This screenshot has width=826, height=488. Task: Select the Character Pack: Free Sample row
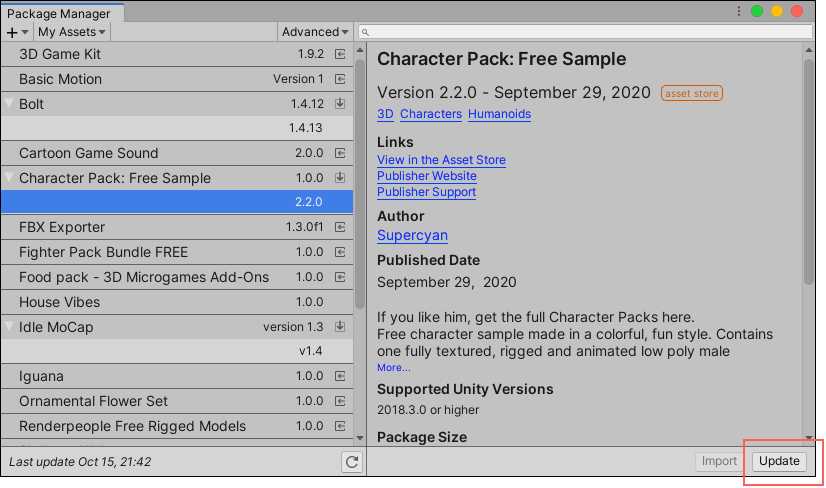tap(177, 178)
